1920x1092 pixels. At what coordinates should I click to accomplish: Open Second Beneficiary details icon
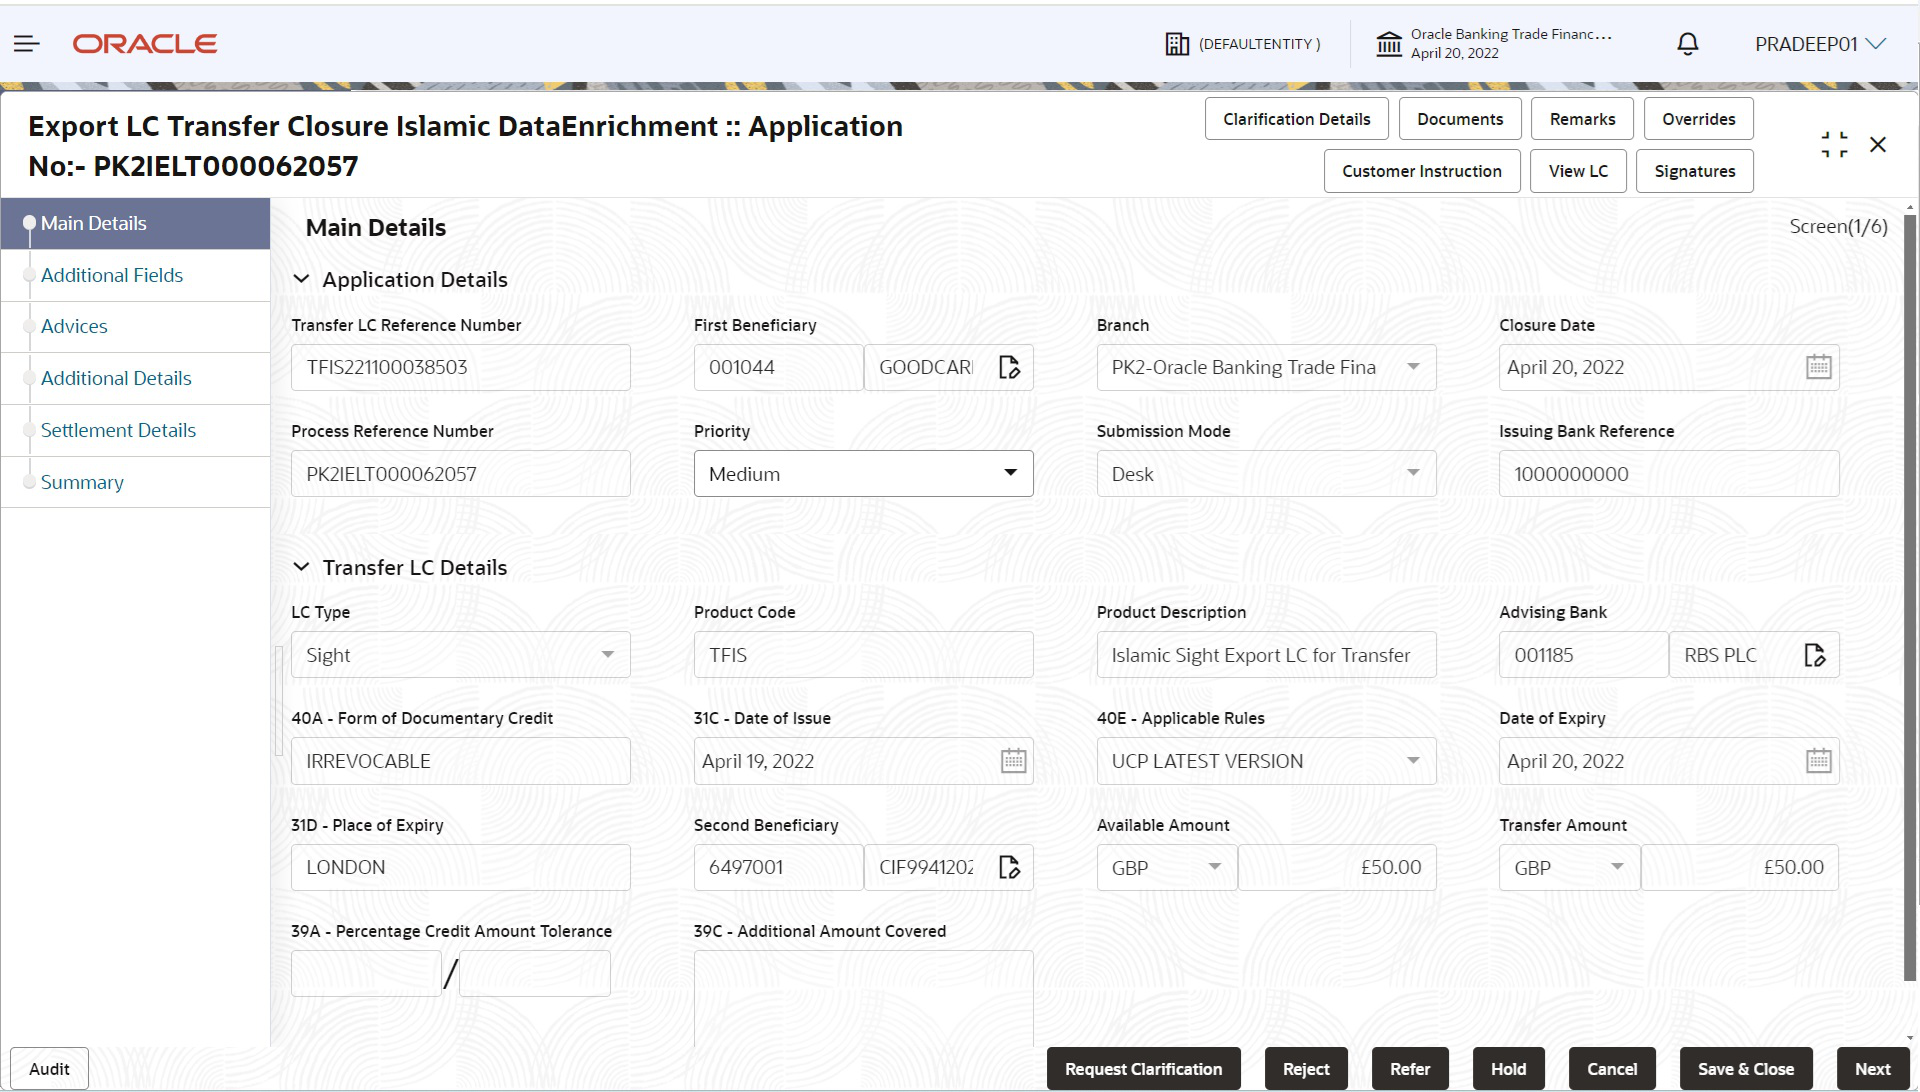click(1009, 868)
